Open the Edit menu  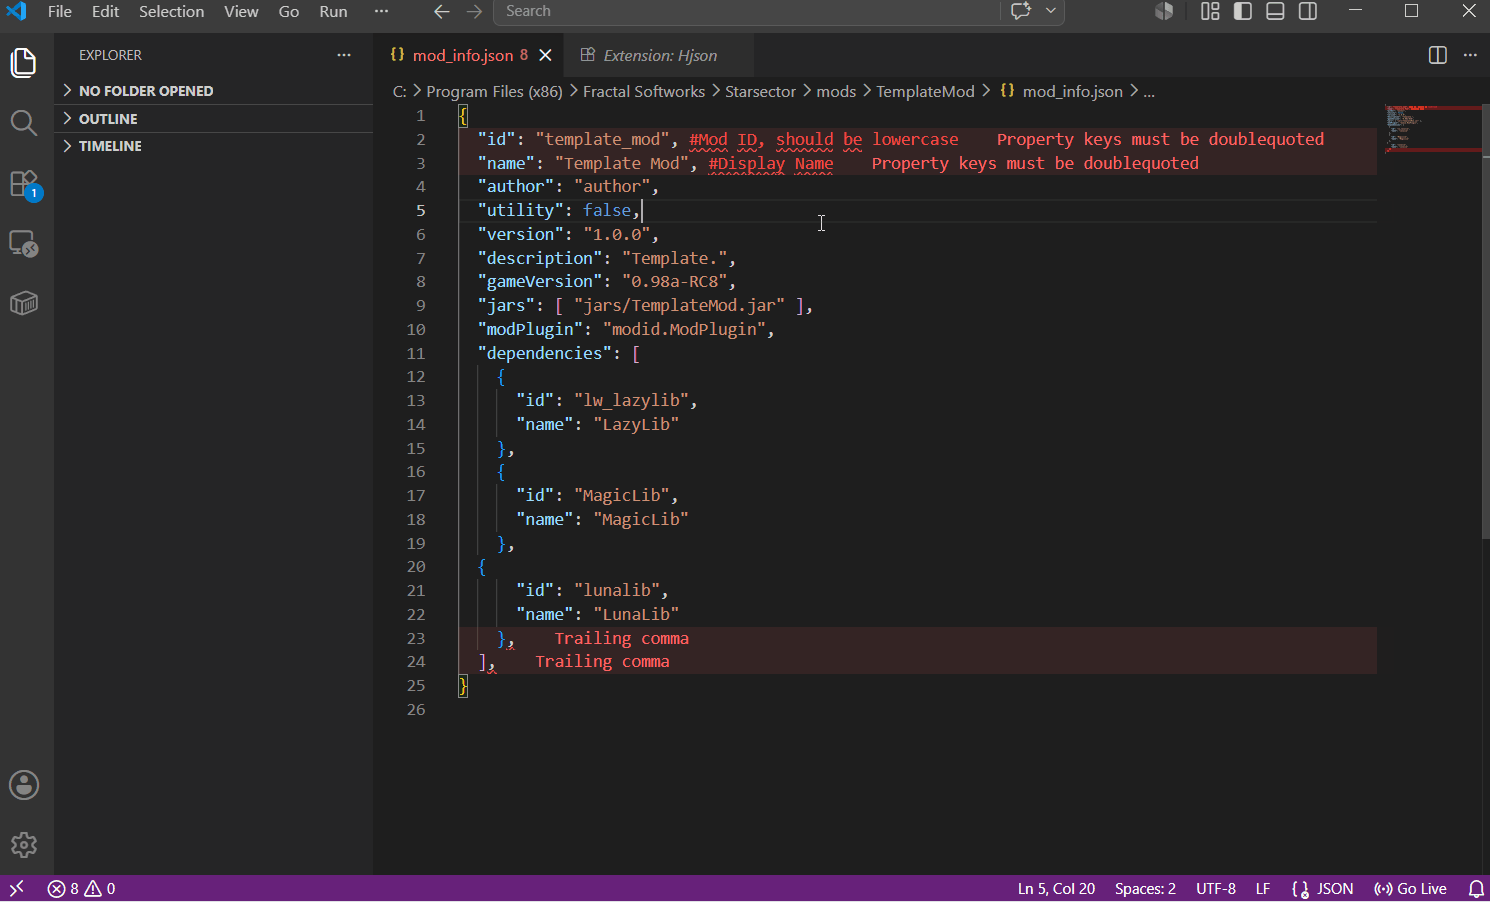pyautogui.click(x=105, y=11)
